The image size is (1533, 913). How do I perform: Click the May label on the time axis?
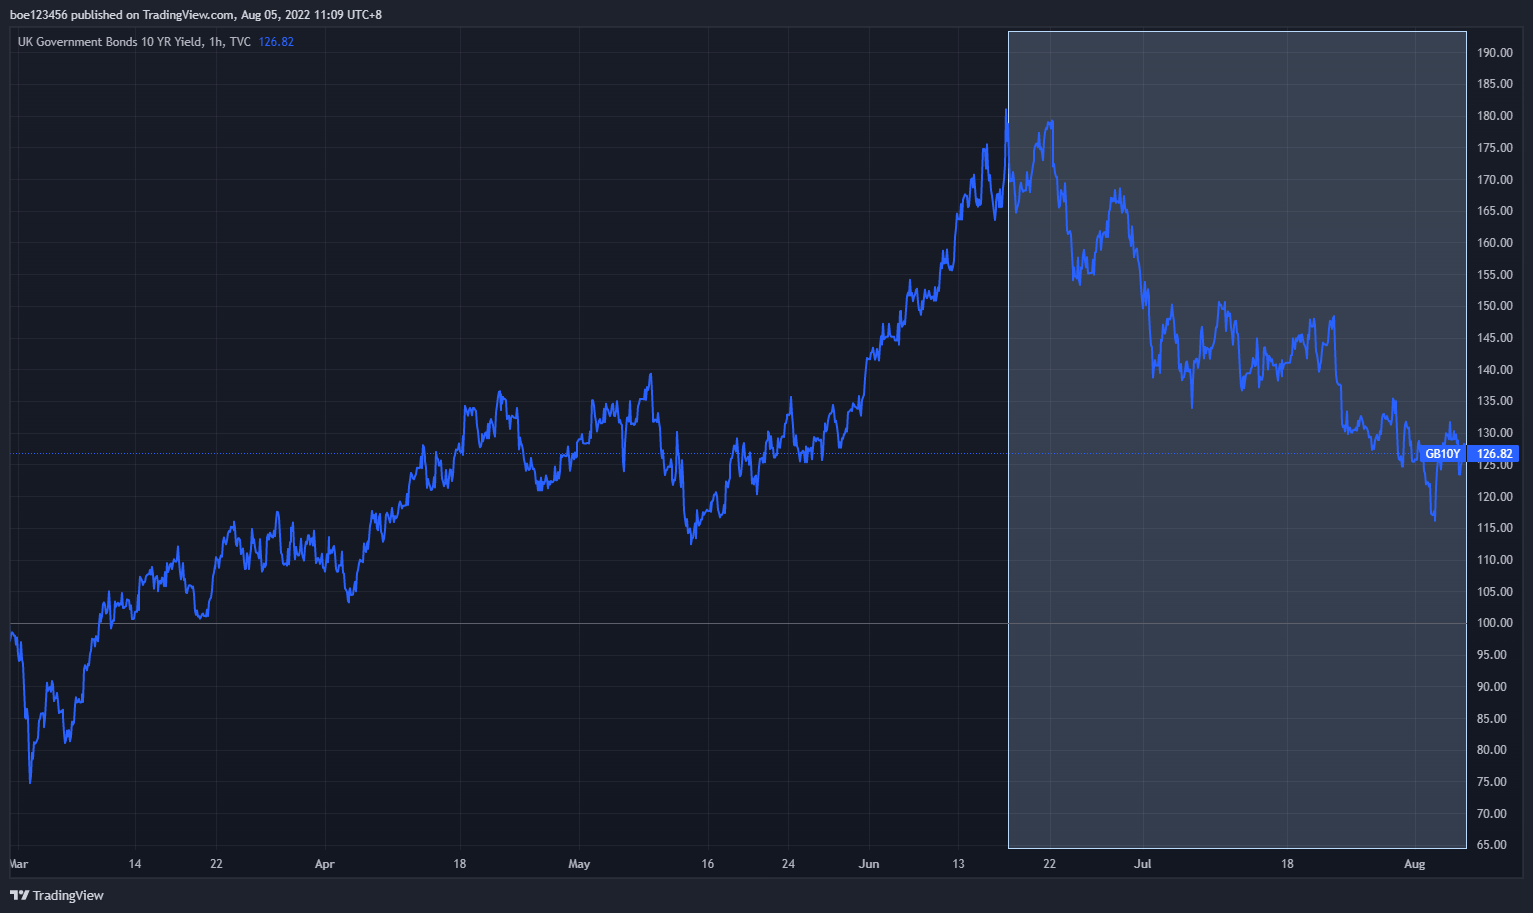pyautogui.click(x=579, y=864)
